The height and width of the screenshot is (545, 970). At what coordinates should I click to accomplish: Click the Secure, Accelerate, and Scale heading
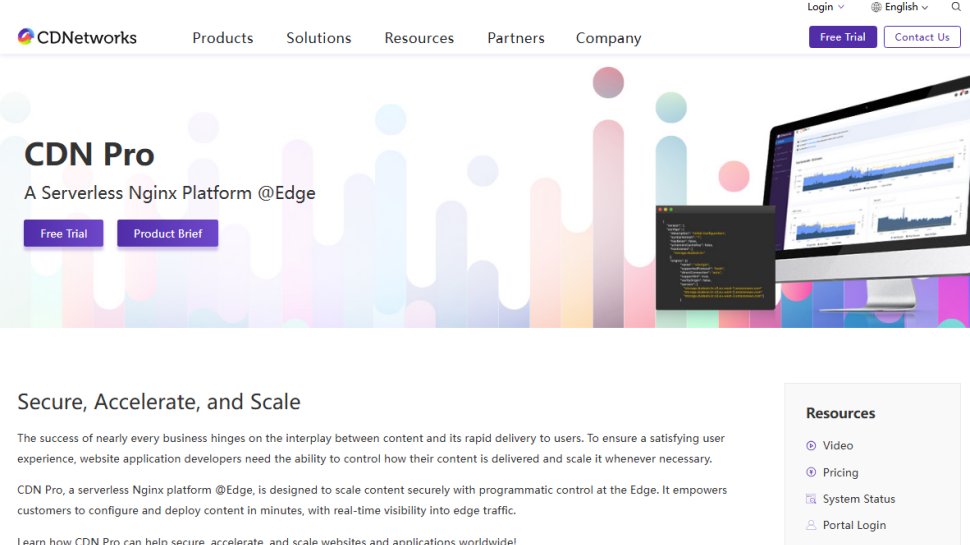tap(159, 402)
